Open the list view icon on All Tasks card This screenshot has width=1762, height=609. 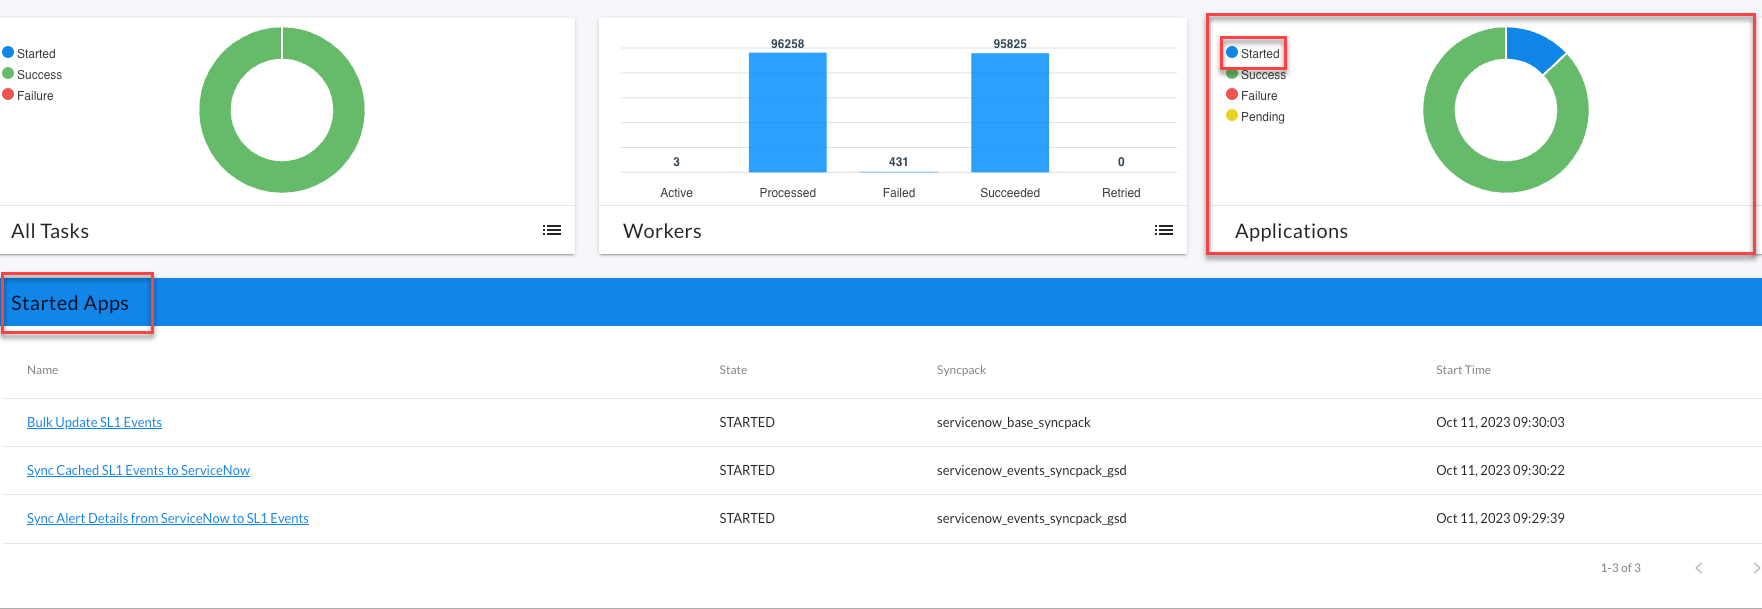click(551, 230)
